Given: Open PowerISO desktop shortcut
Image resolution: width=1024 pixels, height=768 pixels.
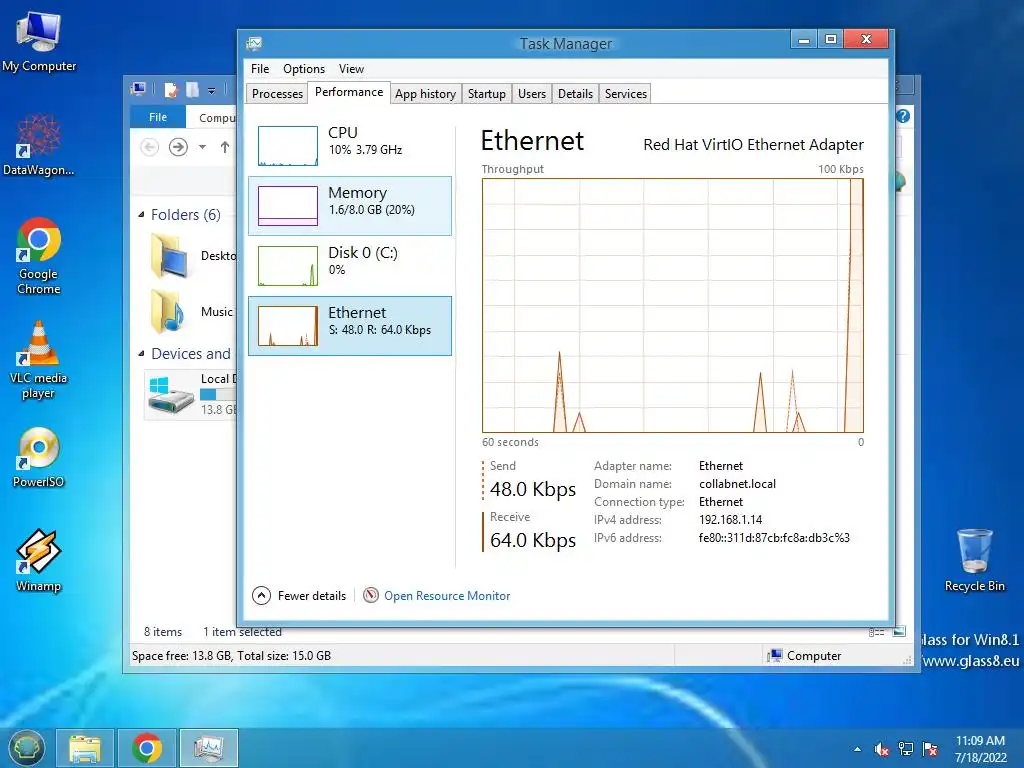Looking at the screenshot, I should coord(39,457).
